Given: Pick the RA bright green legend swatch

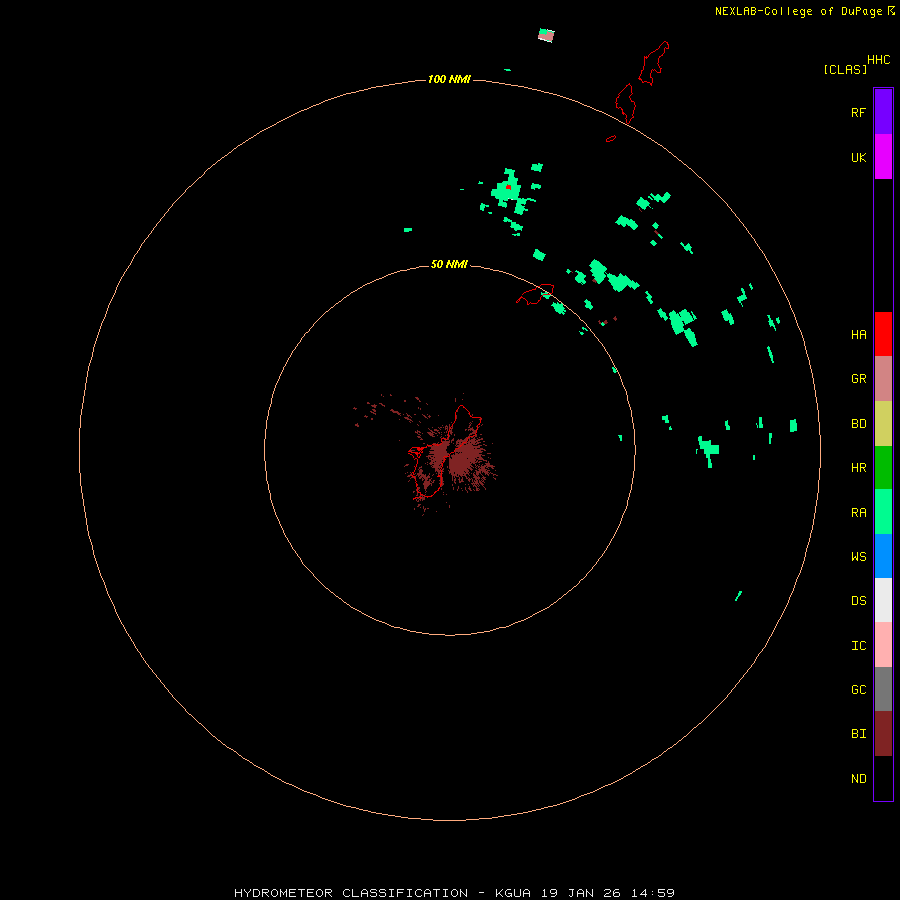Looking at the screenshot, I should [x=883, y=511].
